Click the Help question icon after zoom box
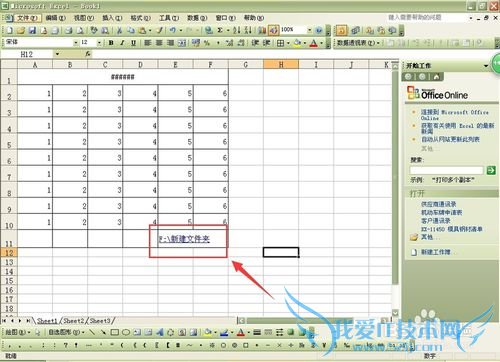 click(319, 30)
